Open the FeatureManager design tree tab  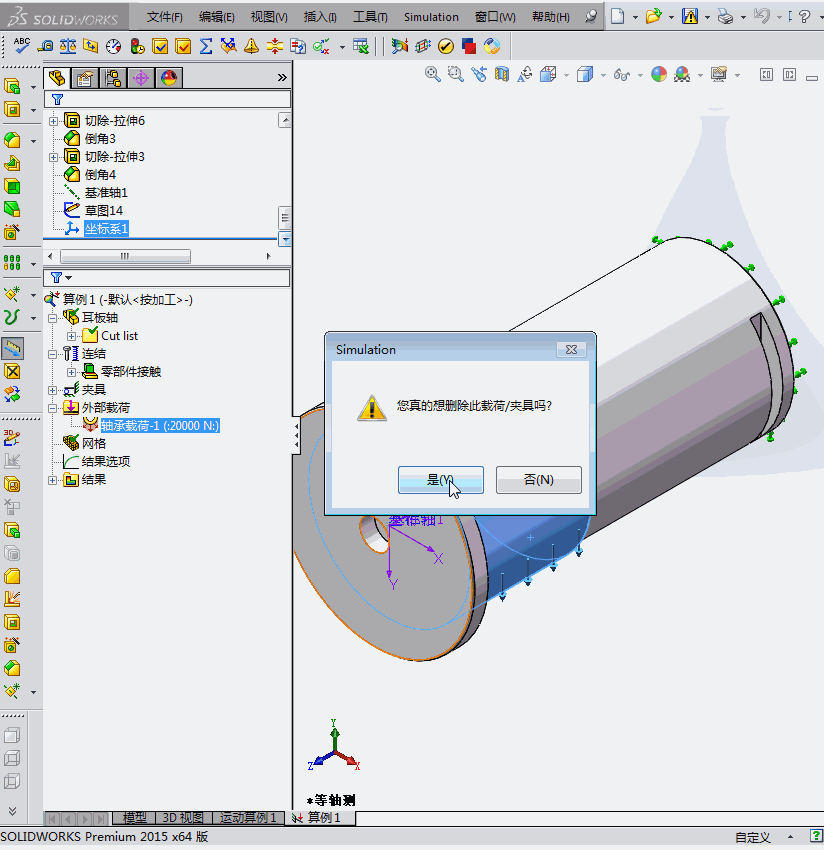pyautogui.click(x=57, y=78)
